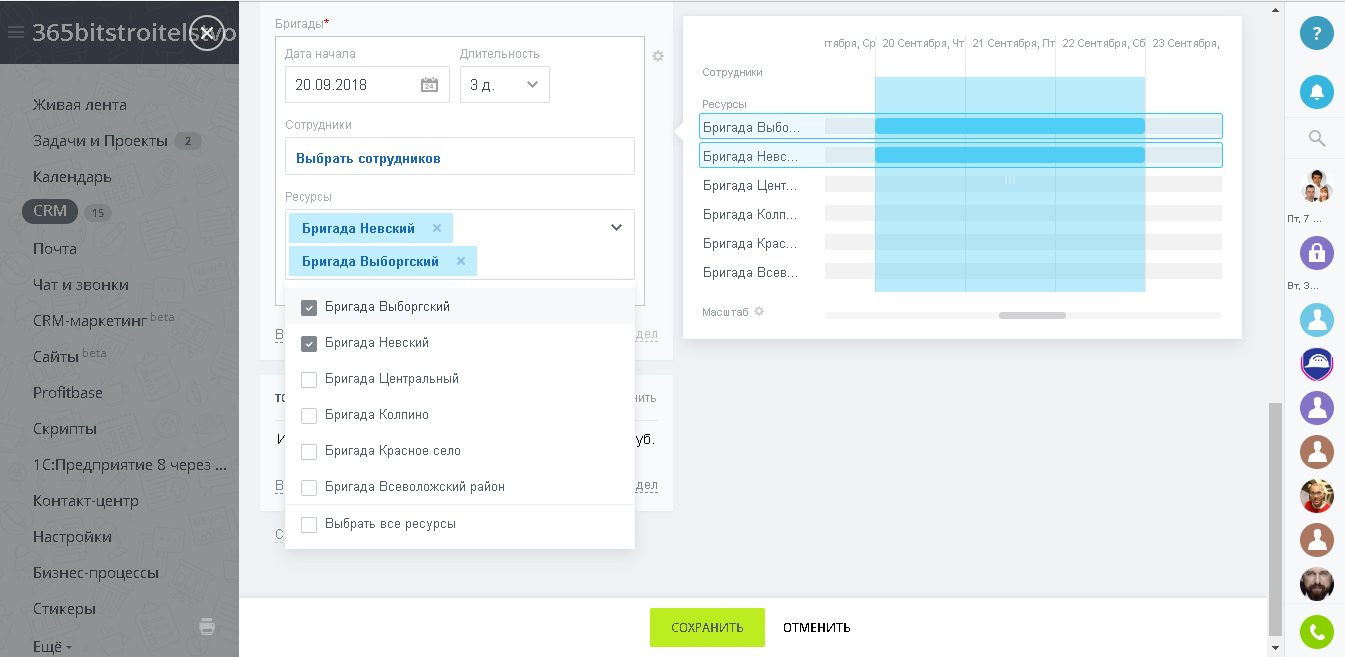Click the help question mark icon
This screenshot has width=1345, height=657.
tap(1316, 33)
